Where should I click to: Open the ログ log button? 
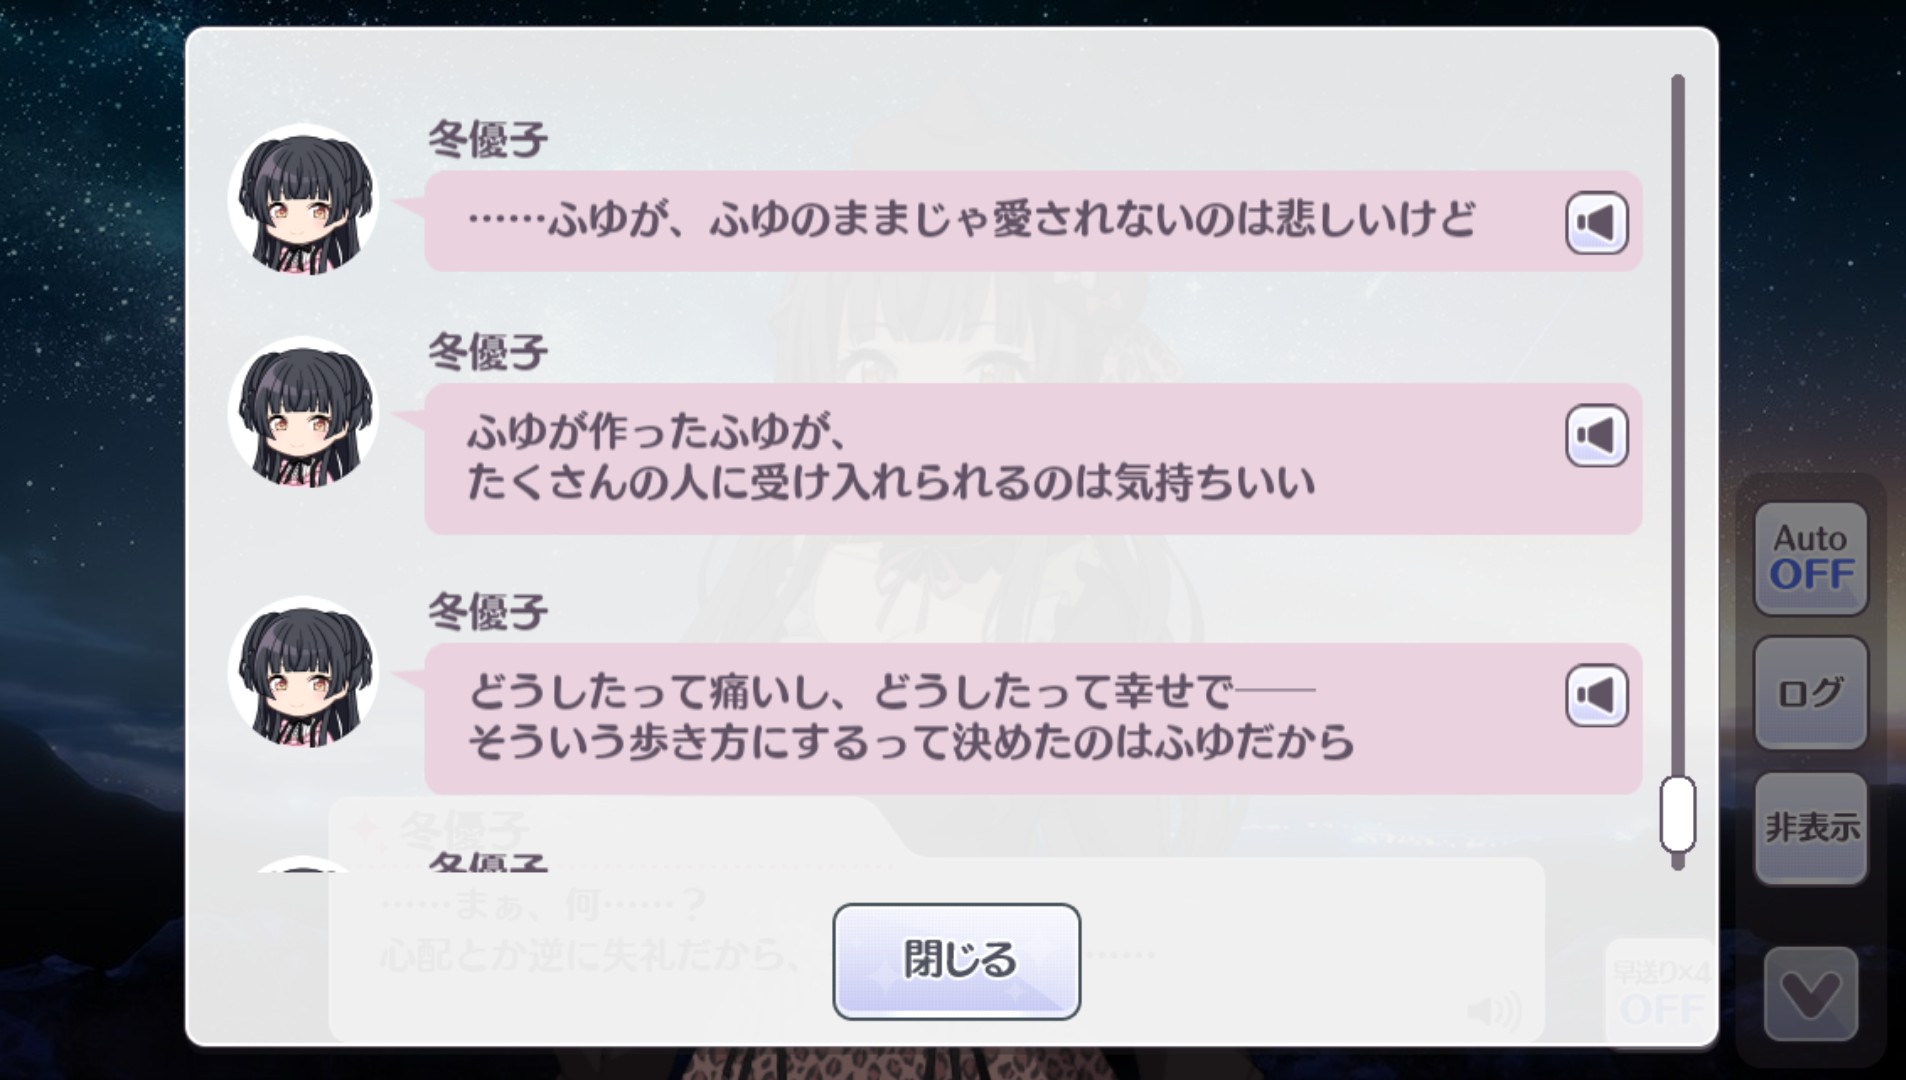(x=1811, y=692)
